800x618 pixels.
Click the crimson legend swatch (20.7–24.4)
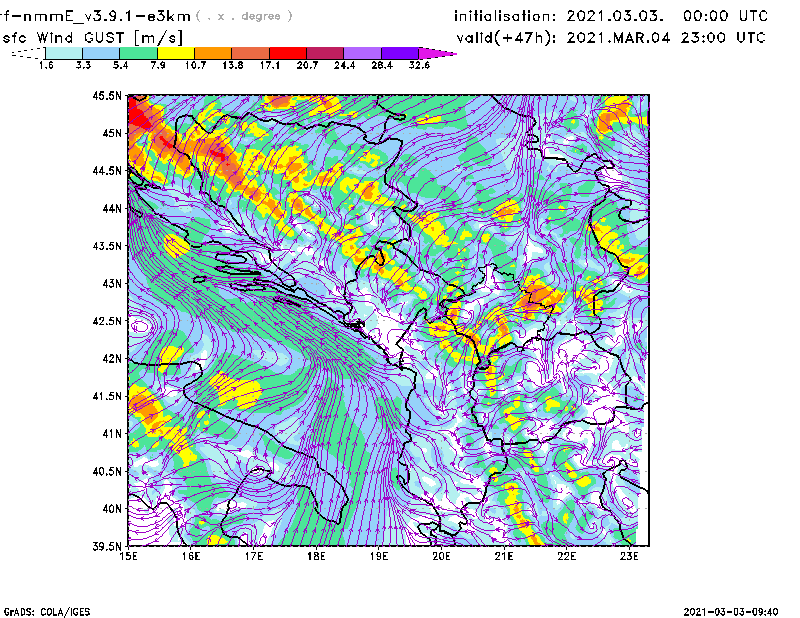coord(325,53)
